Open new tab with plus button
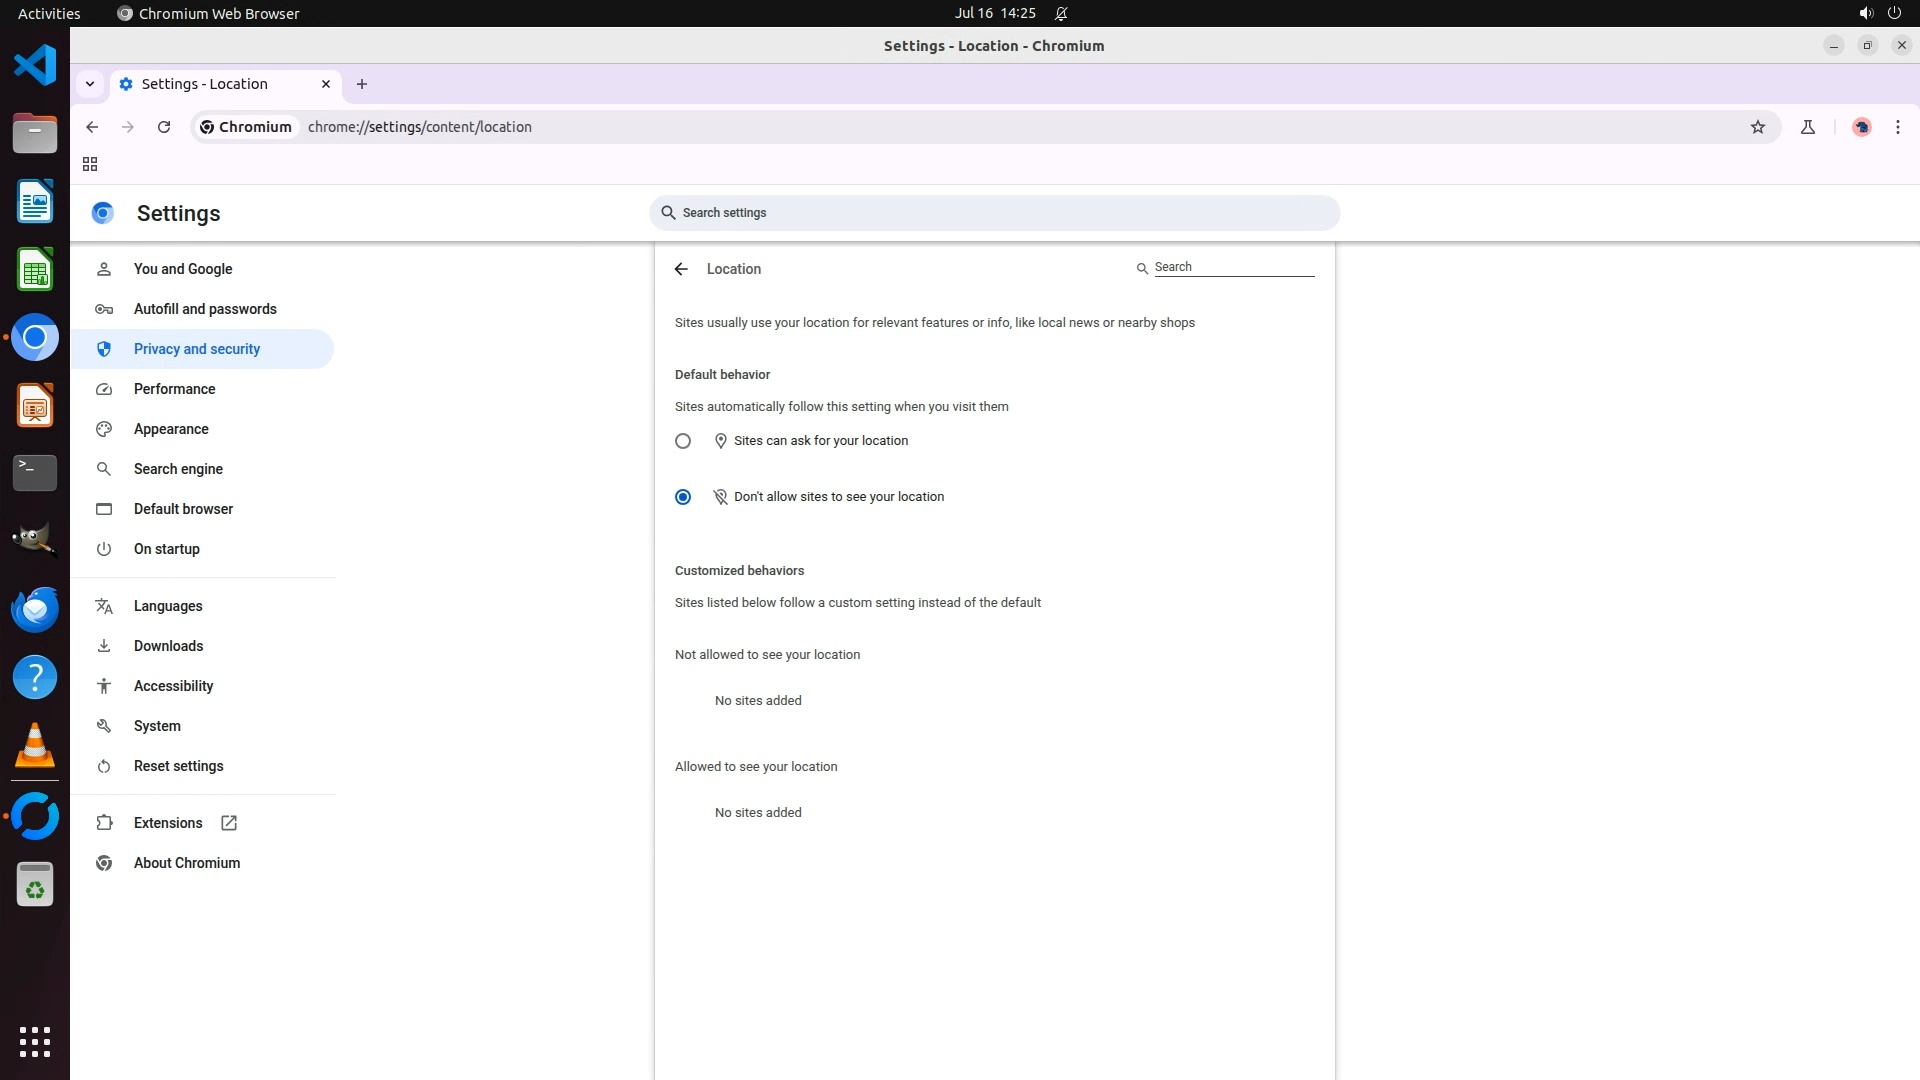This screenshot has height=1080, width=1920. (362, 84)
